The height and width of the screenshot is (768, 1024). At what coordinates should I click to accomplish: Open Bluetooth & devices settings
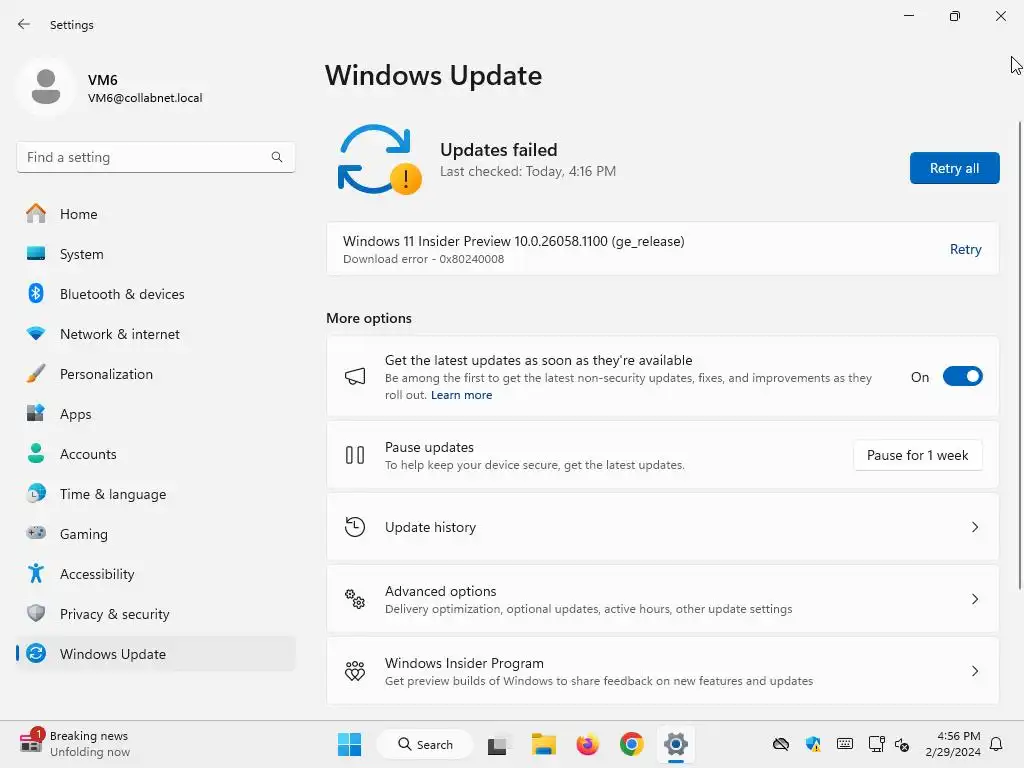tap(155, 294)
